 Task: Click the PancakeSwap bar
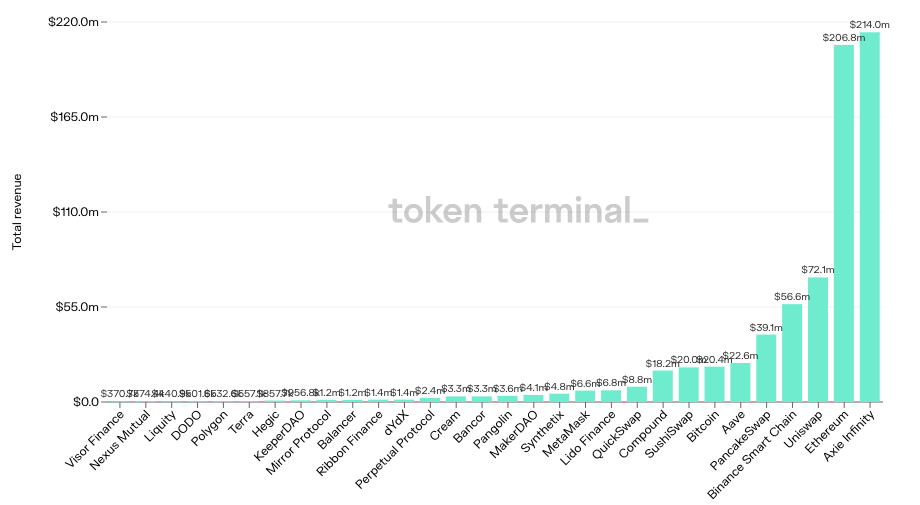click(x=766, y=367)
